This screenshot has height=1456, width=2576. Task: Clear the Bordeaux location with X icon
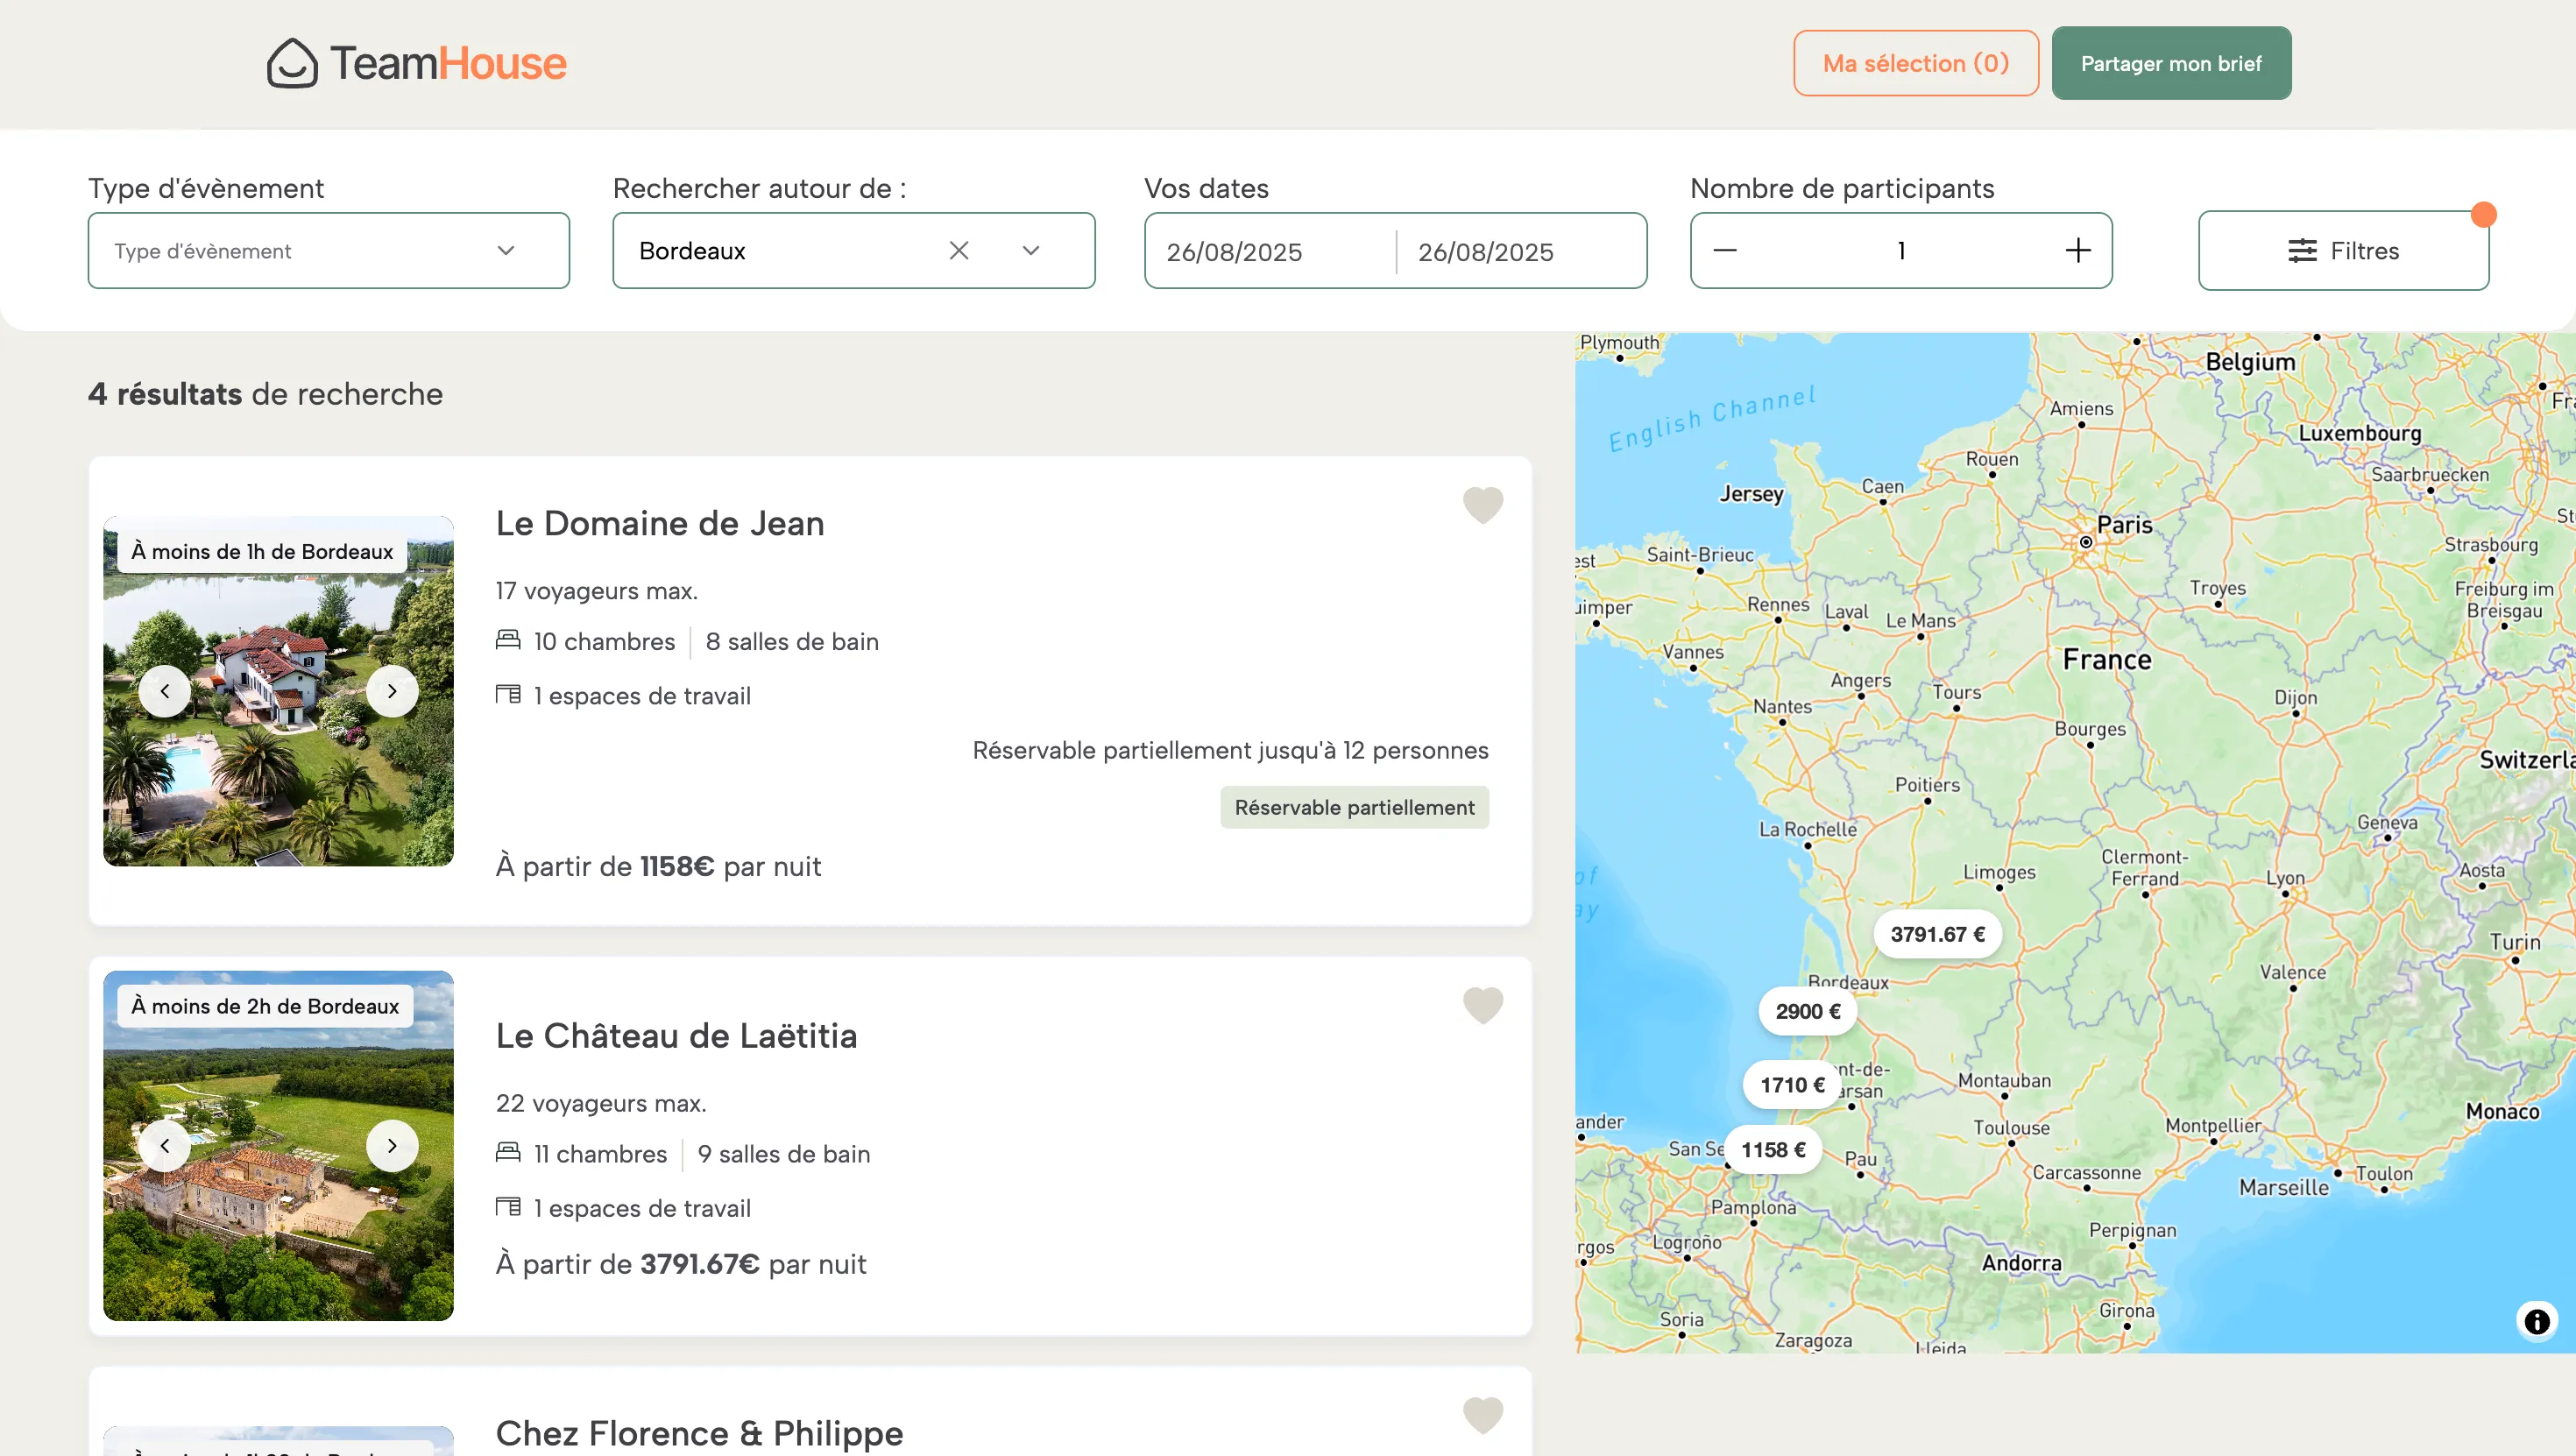(958, 251)
